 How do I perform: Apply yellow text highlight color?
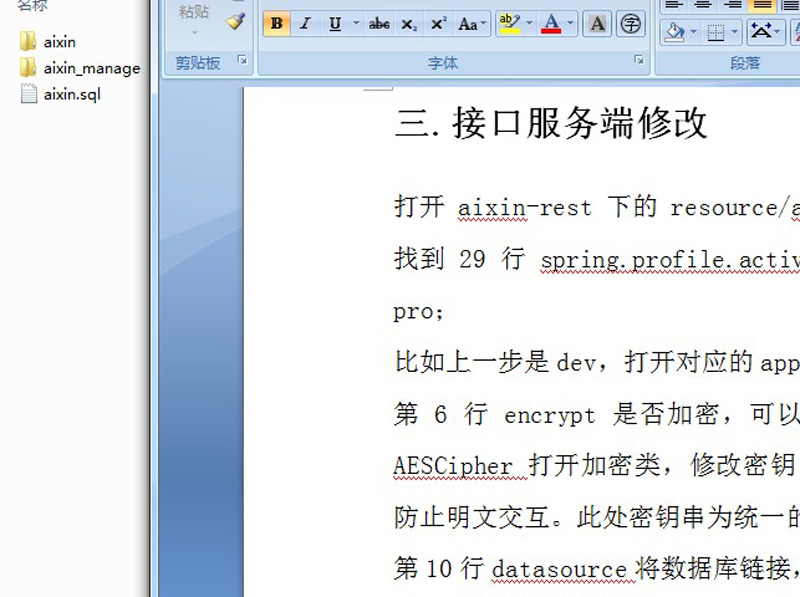(x=508, y=24)
